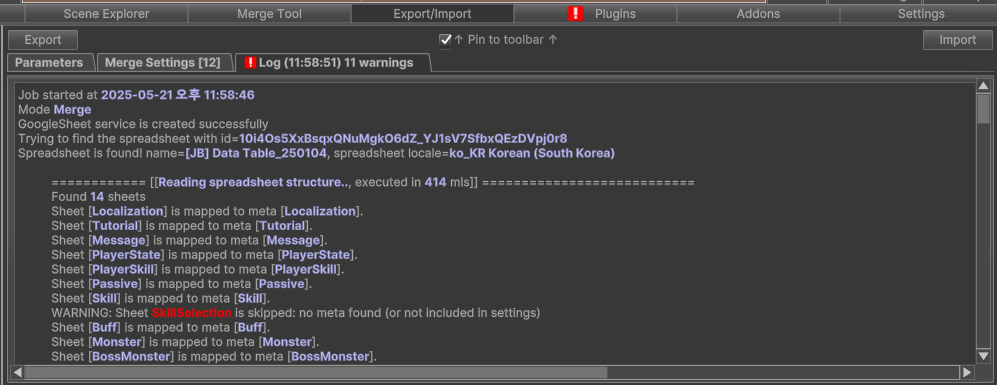Screen dimensions: 997x385
Task: Click the horizontal scrollbar left arrow
Action: pos(18,372)
